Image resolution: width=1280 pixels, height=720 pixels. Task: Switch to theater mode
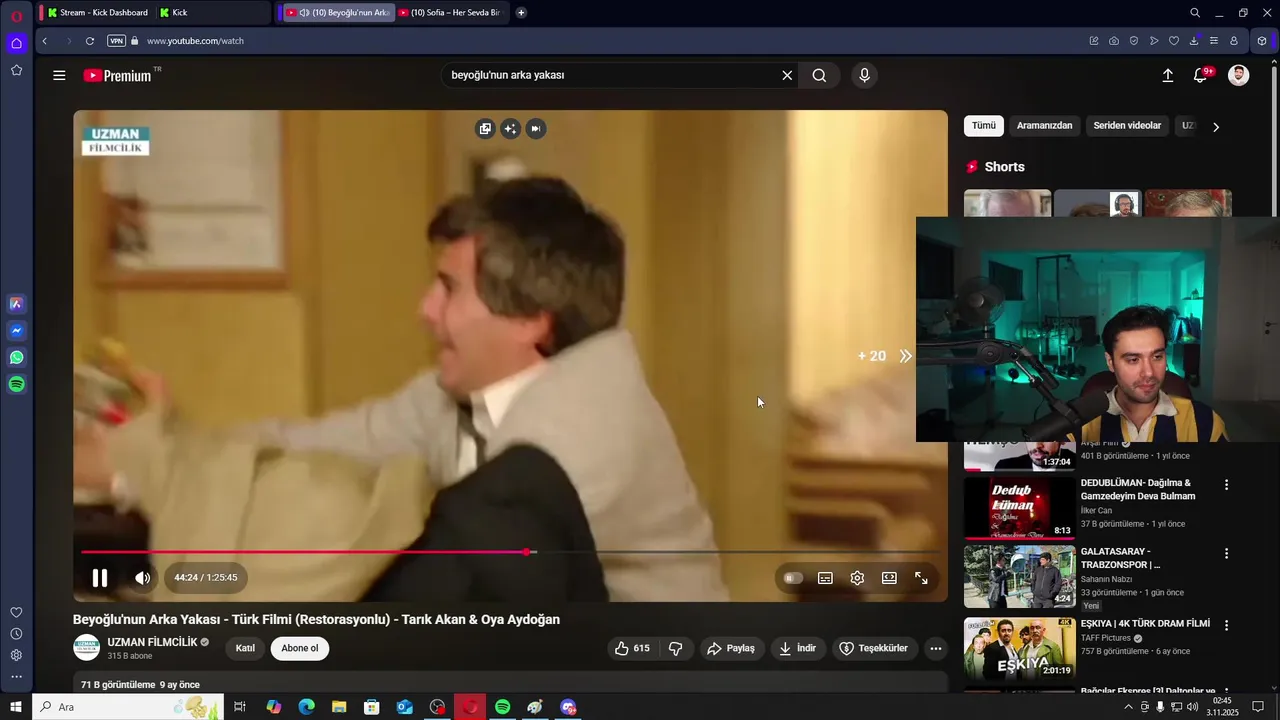click(889, 578)
